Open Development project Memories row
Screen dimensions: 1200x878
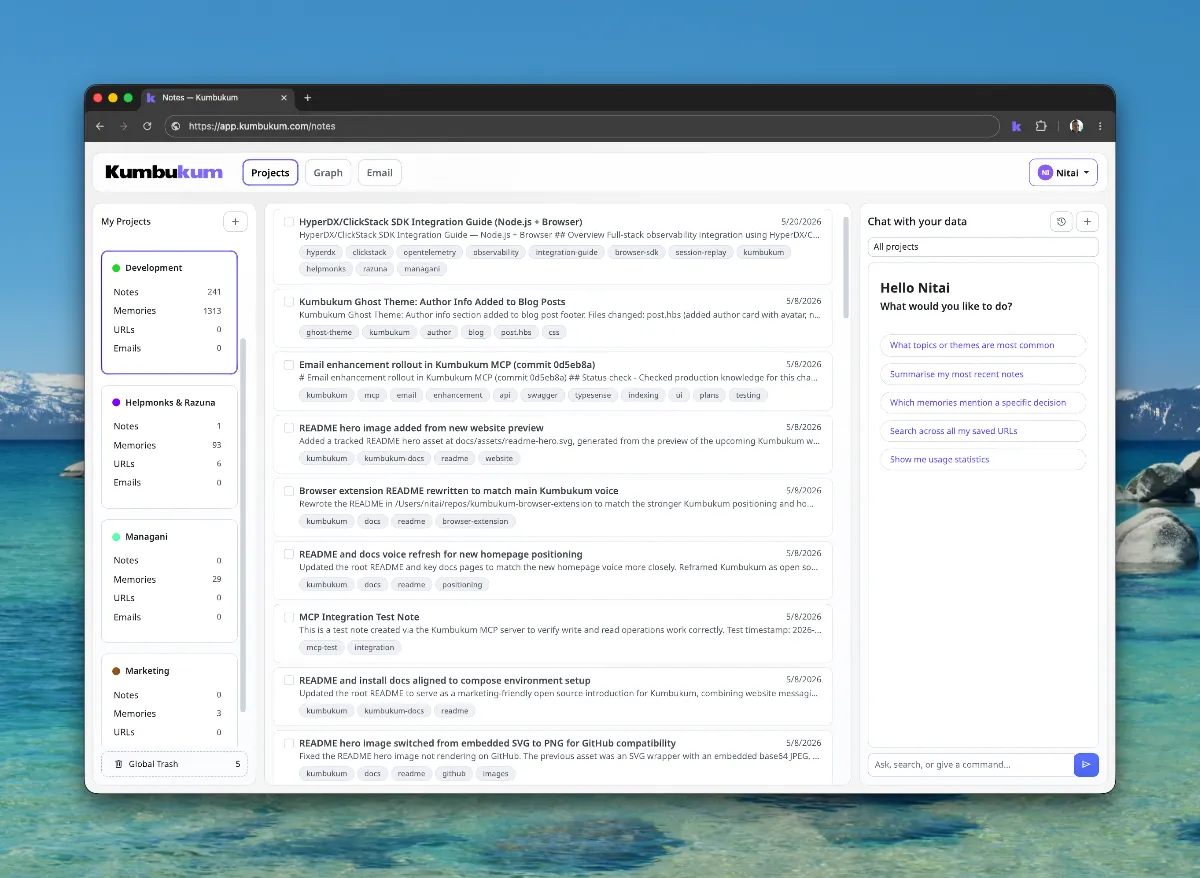point(167,311)
